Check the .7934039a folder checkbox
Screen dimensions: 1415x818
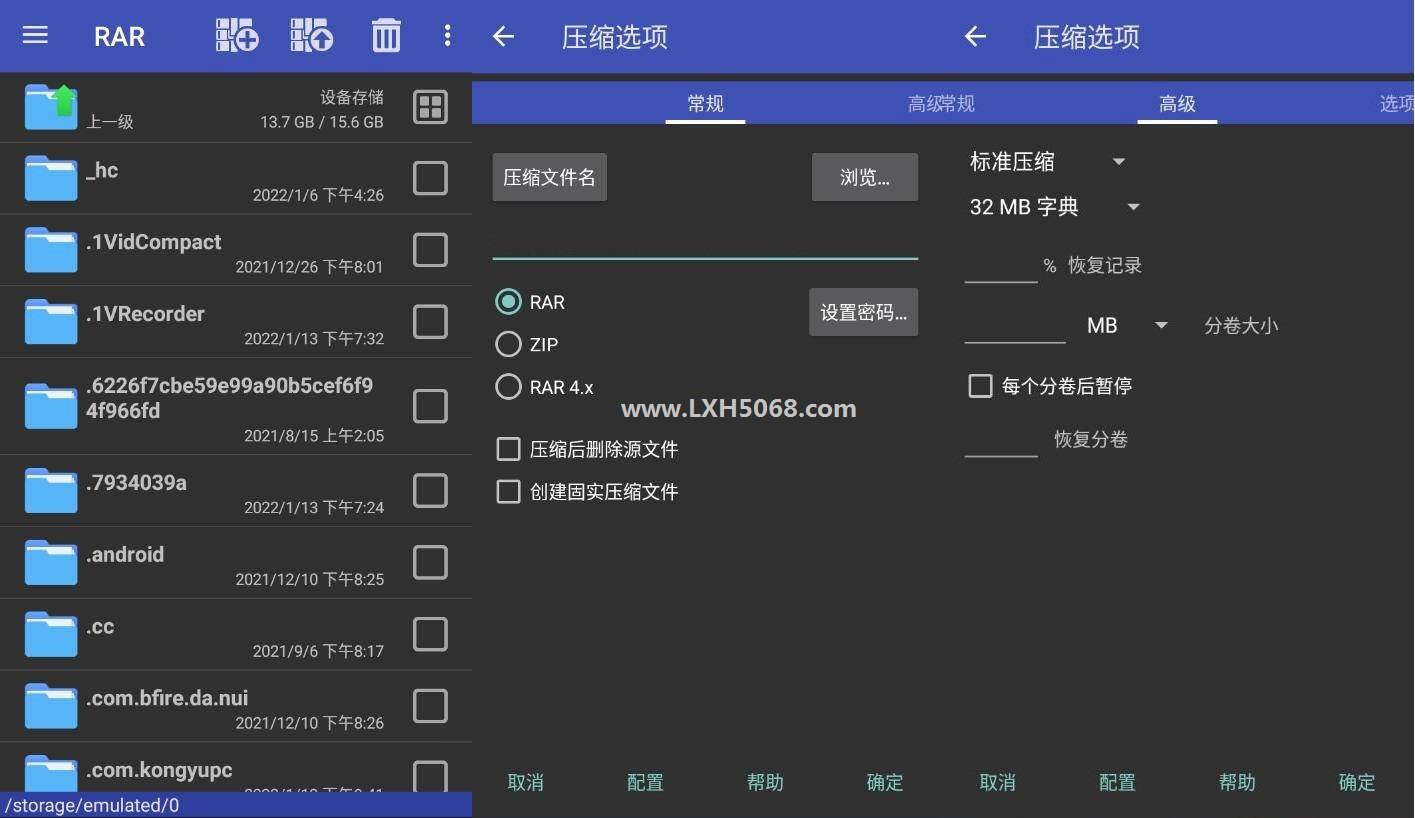pyautogui.click(x=430, y=490)
